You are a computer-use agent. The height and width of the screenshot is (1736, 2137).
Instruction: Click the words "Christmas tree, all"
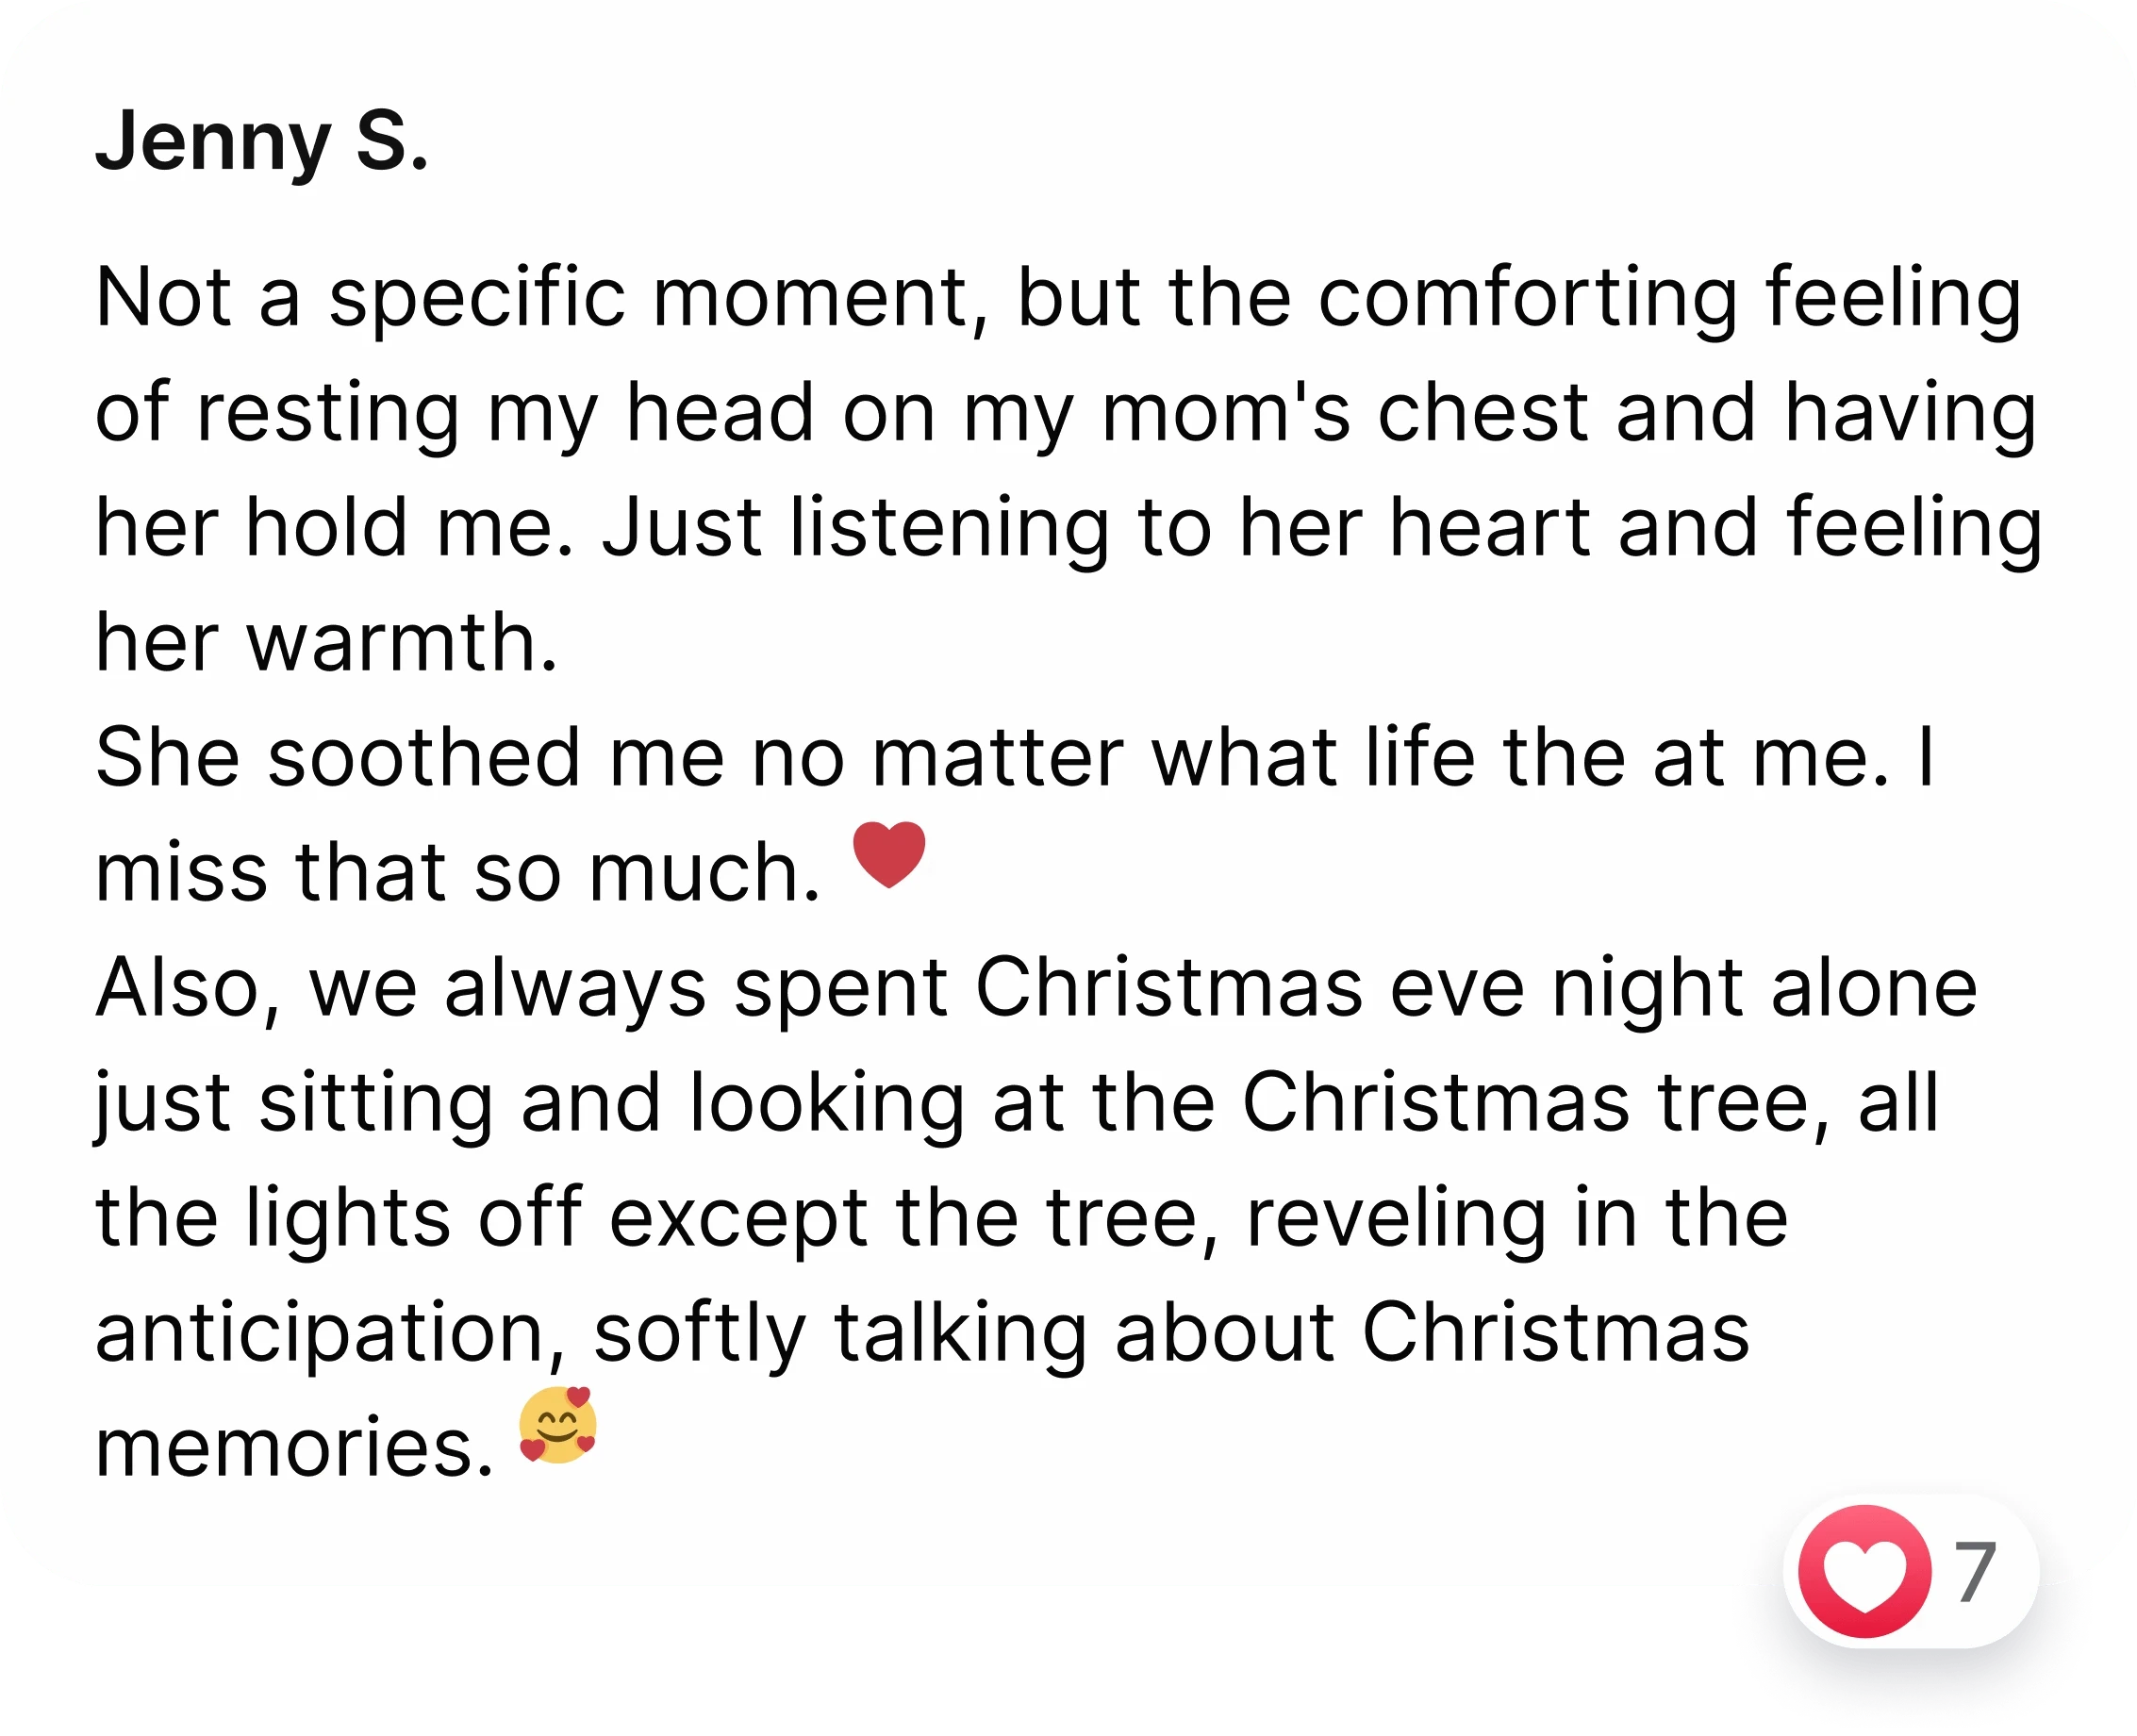1590,1102
